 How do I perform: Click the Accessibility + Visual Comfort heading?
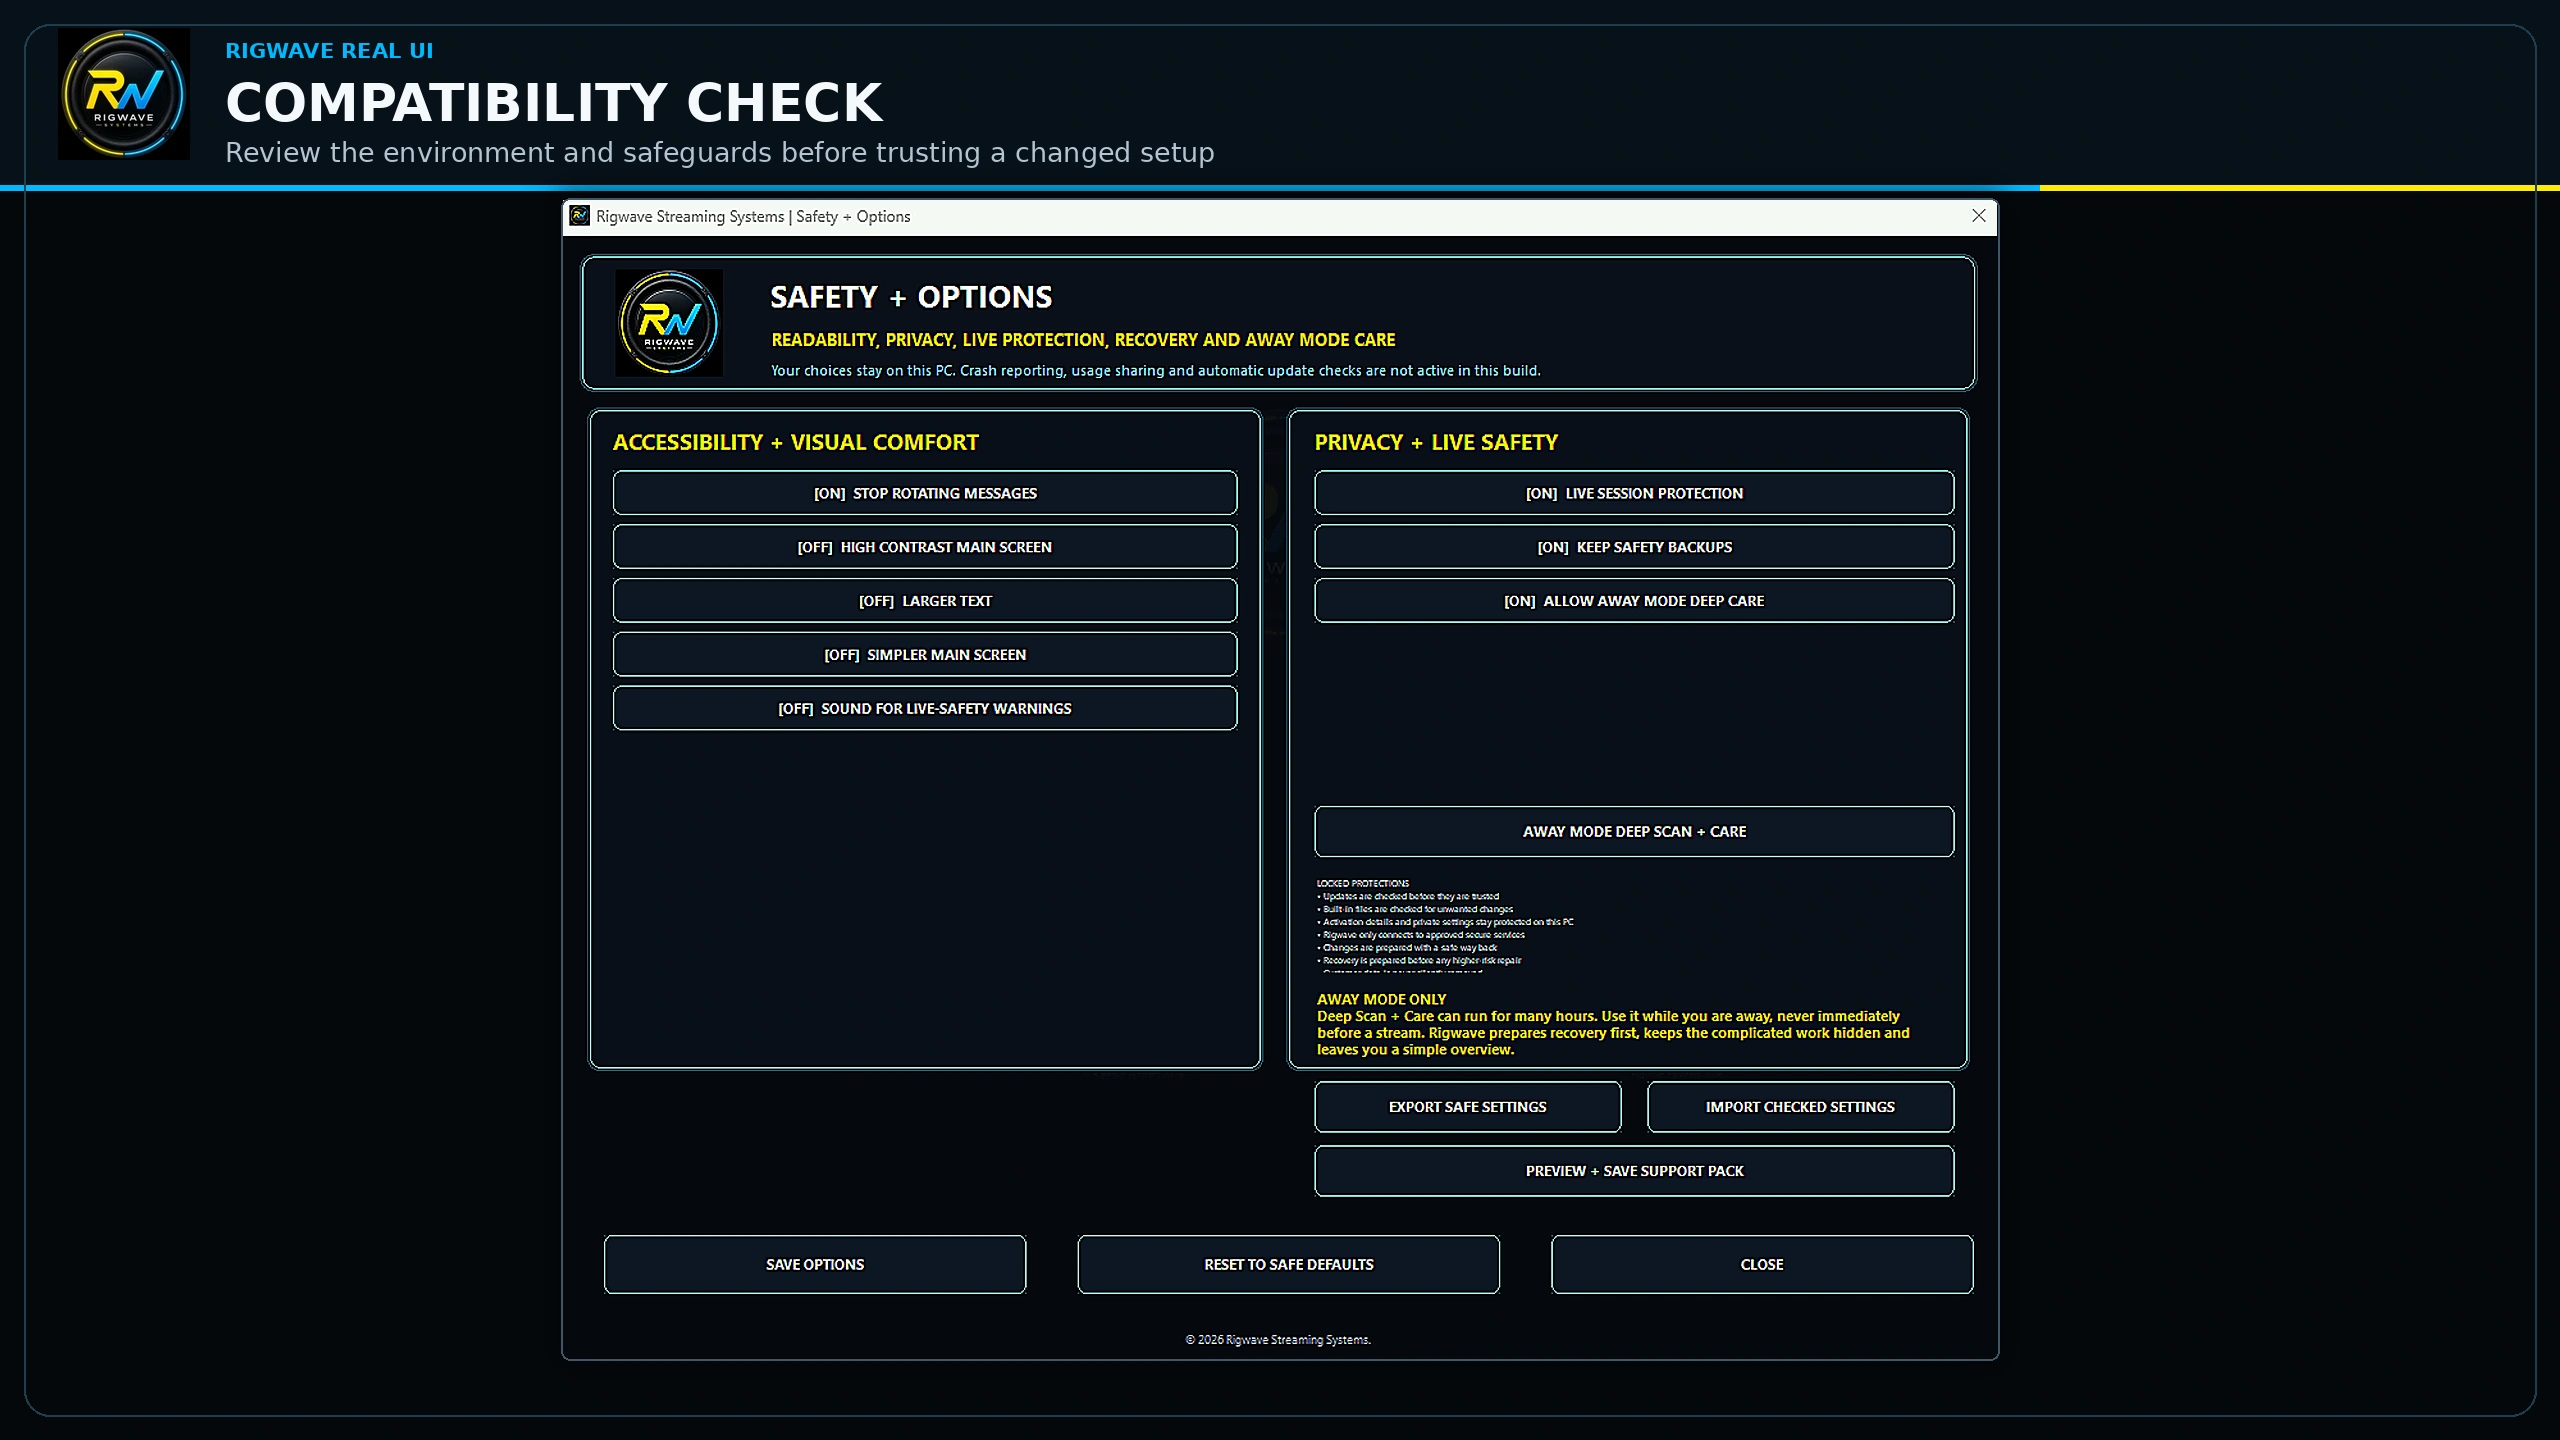coord(795,443)
